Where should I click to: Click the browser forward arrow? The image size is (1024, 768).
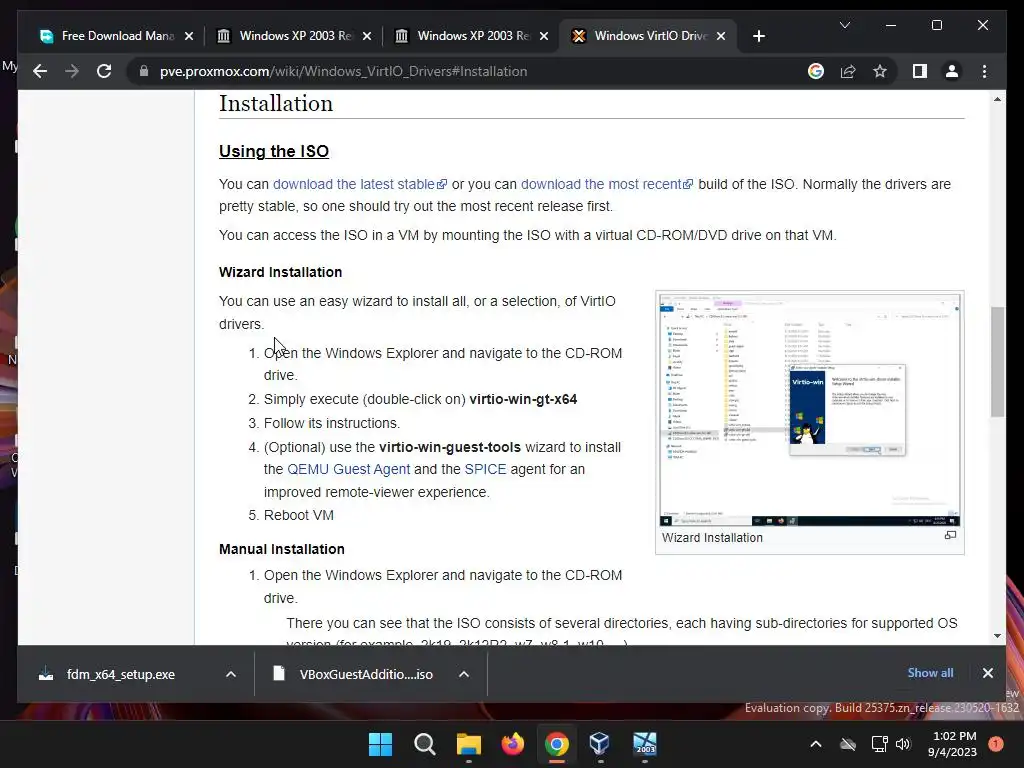(72, 71)
